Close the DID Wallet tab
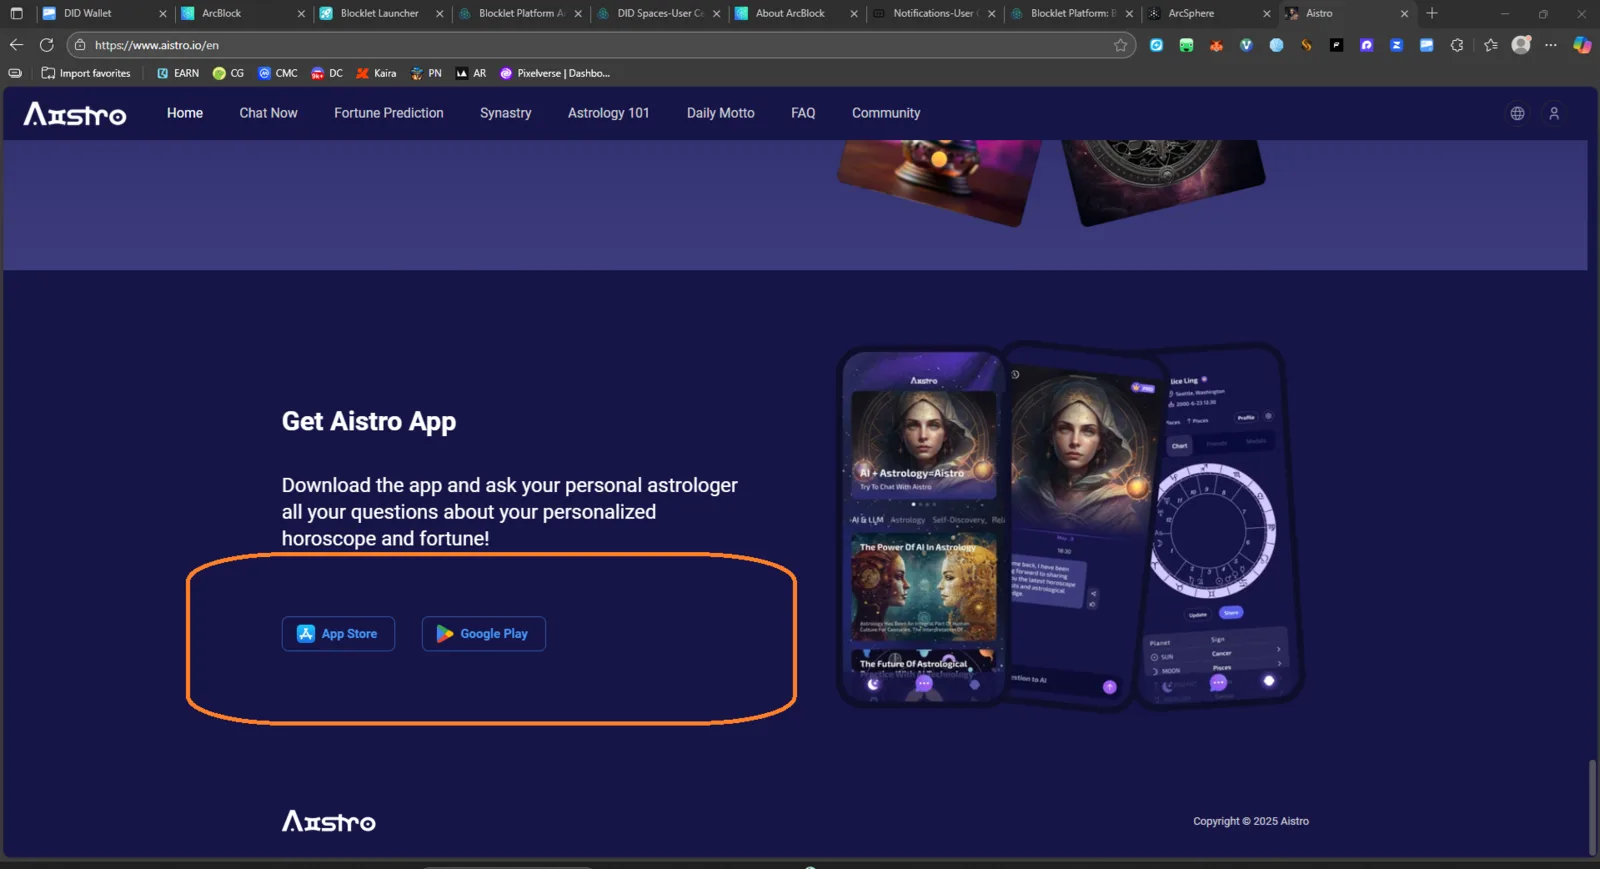The height and width of the screenshot is (869, 1600). [x=163, y=14]
